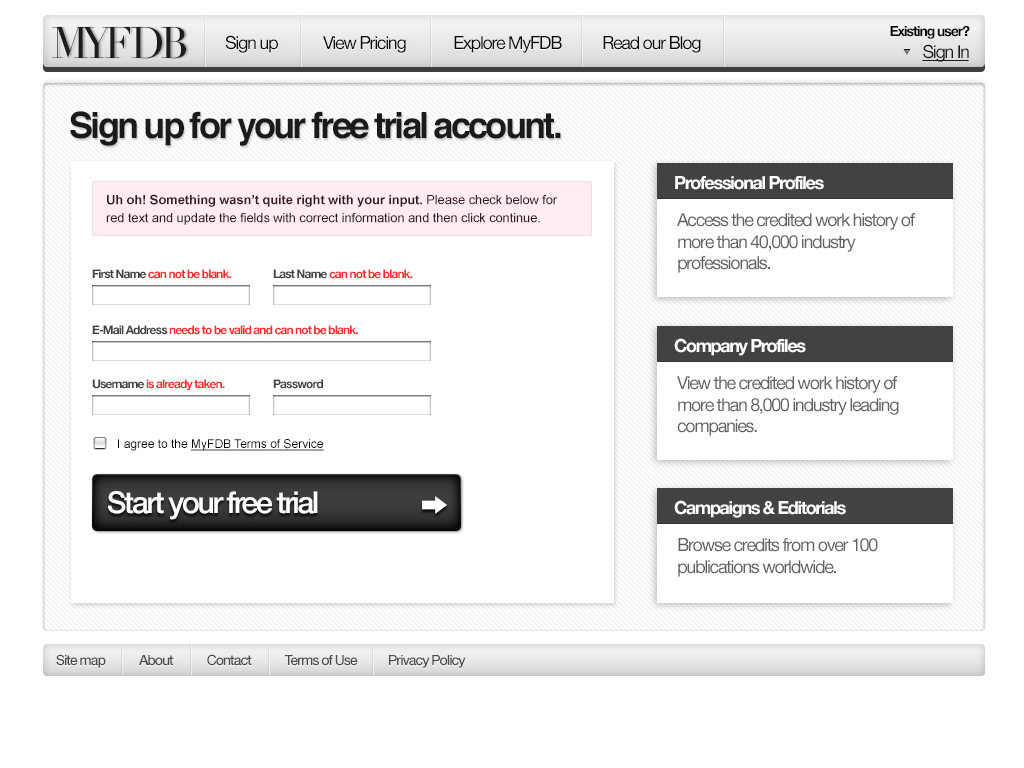Visit the About footer link
The height and width of the screenshot is (768, 1024).
pyautogui.click(x=156, y=660)
